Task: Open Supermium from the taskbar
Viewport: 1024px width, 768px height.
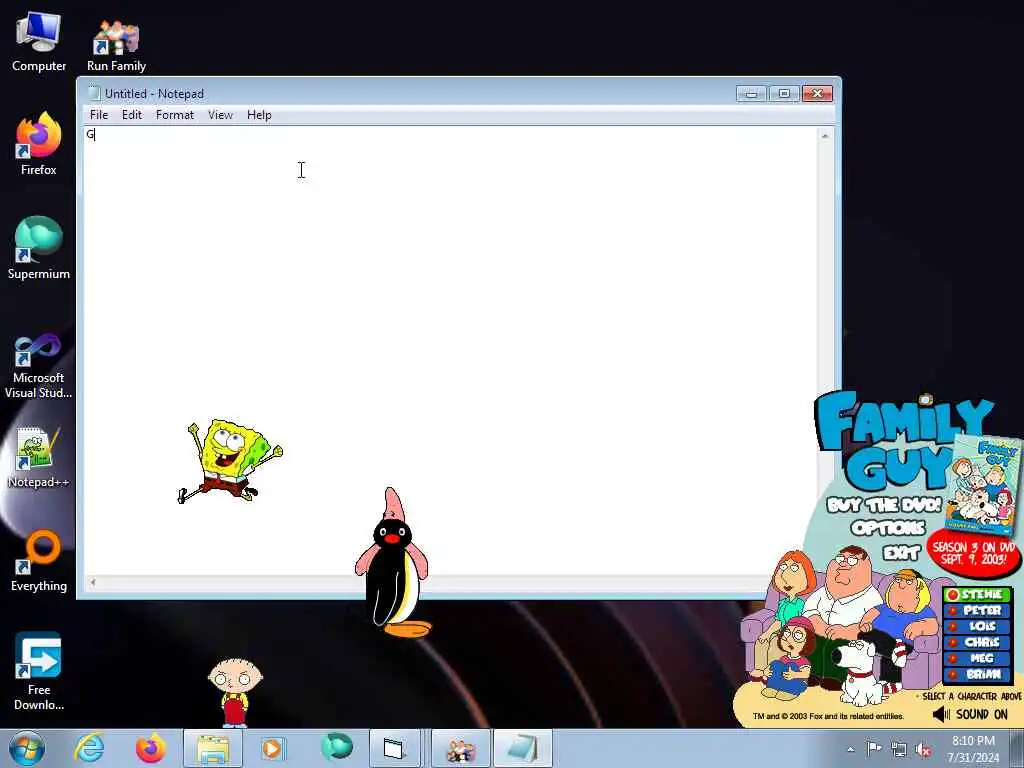Action: point(337,747)
